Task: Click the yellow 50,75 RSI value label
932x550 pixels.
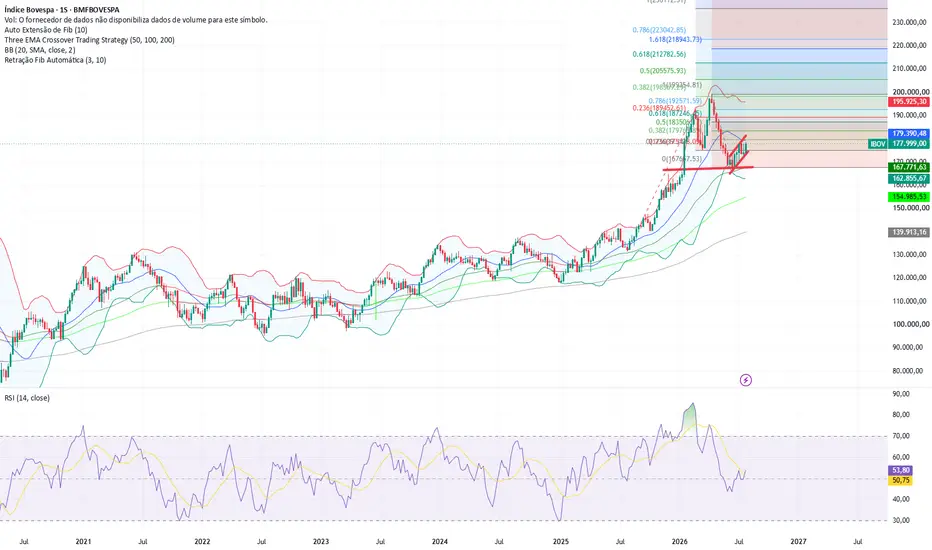Action: coord(901,480)
